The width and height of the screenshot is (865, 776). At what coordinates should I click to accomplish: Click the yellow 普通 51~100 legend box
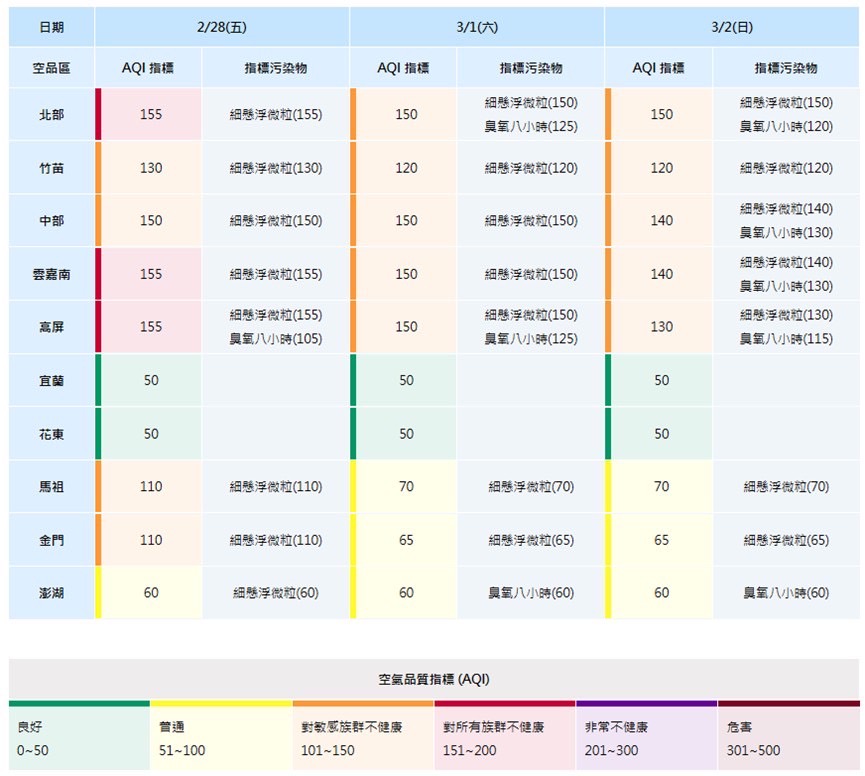tap(221, 736)
